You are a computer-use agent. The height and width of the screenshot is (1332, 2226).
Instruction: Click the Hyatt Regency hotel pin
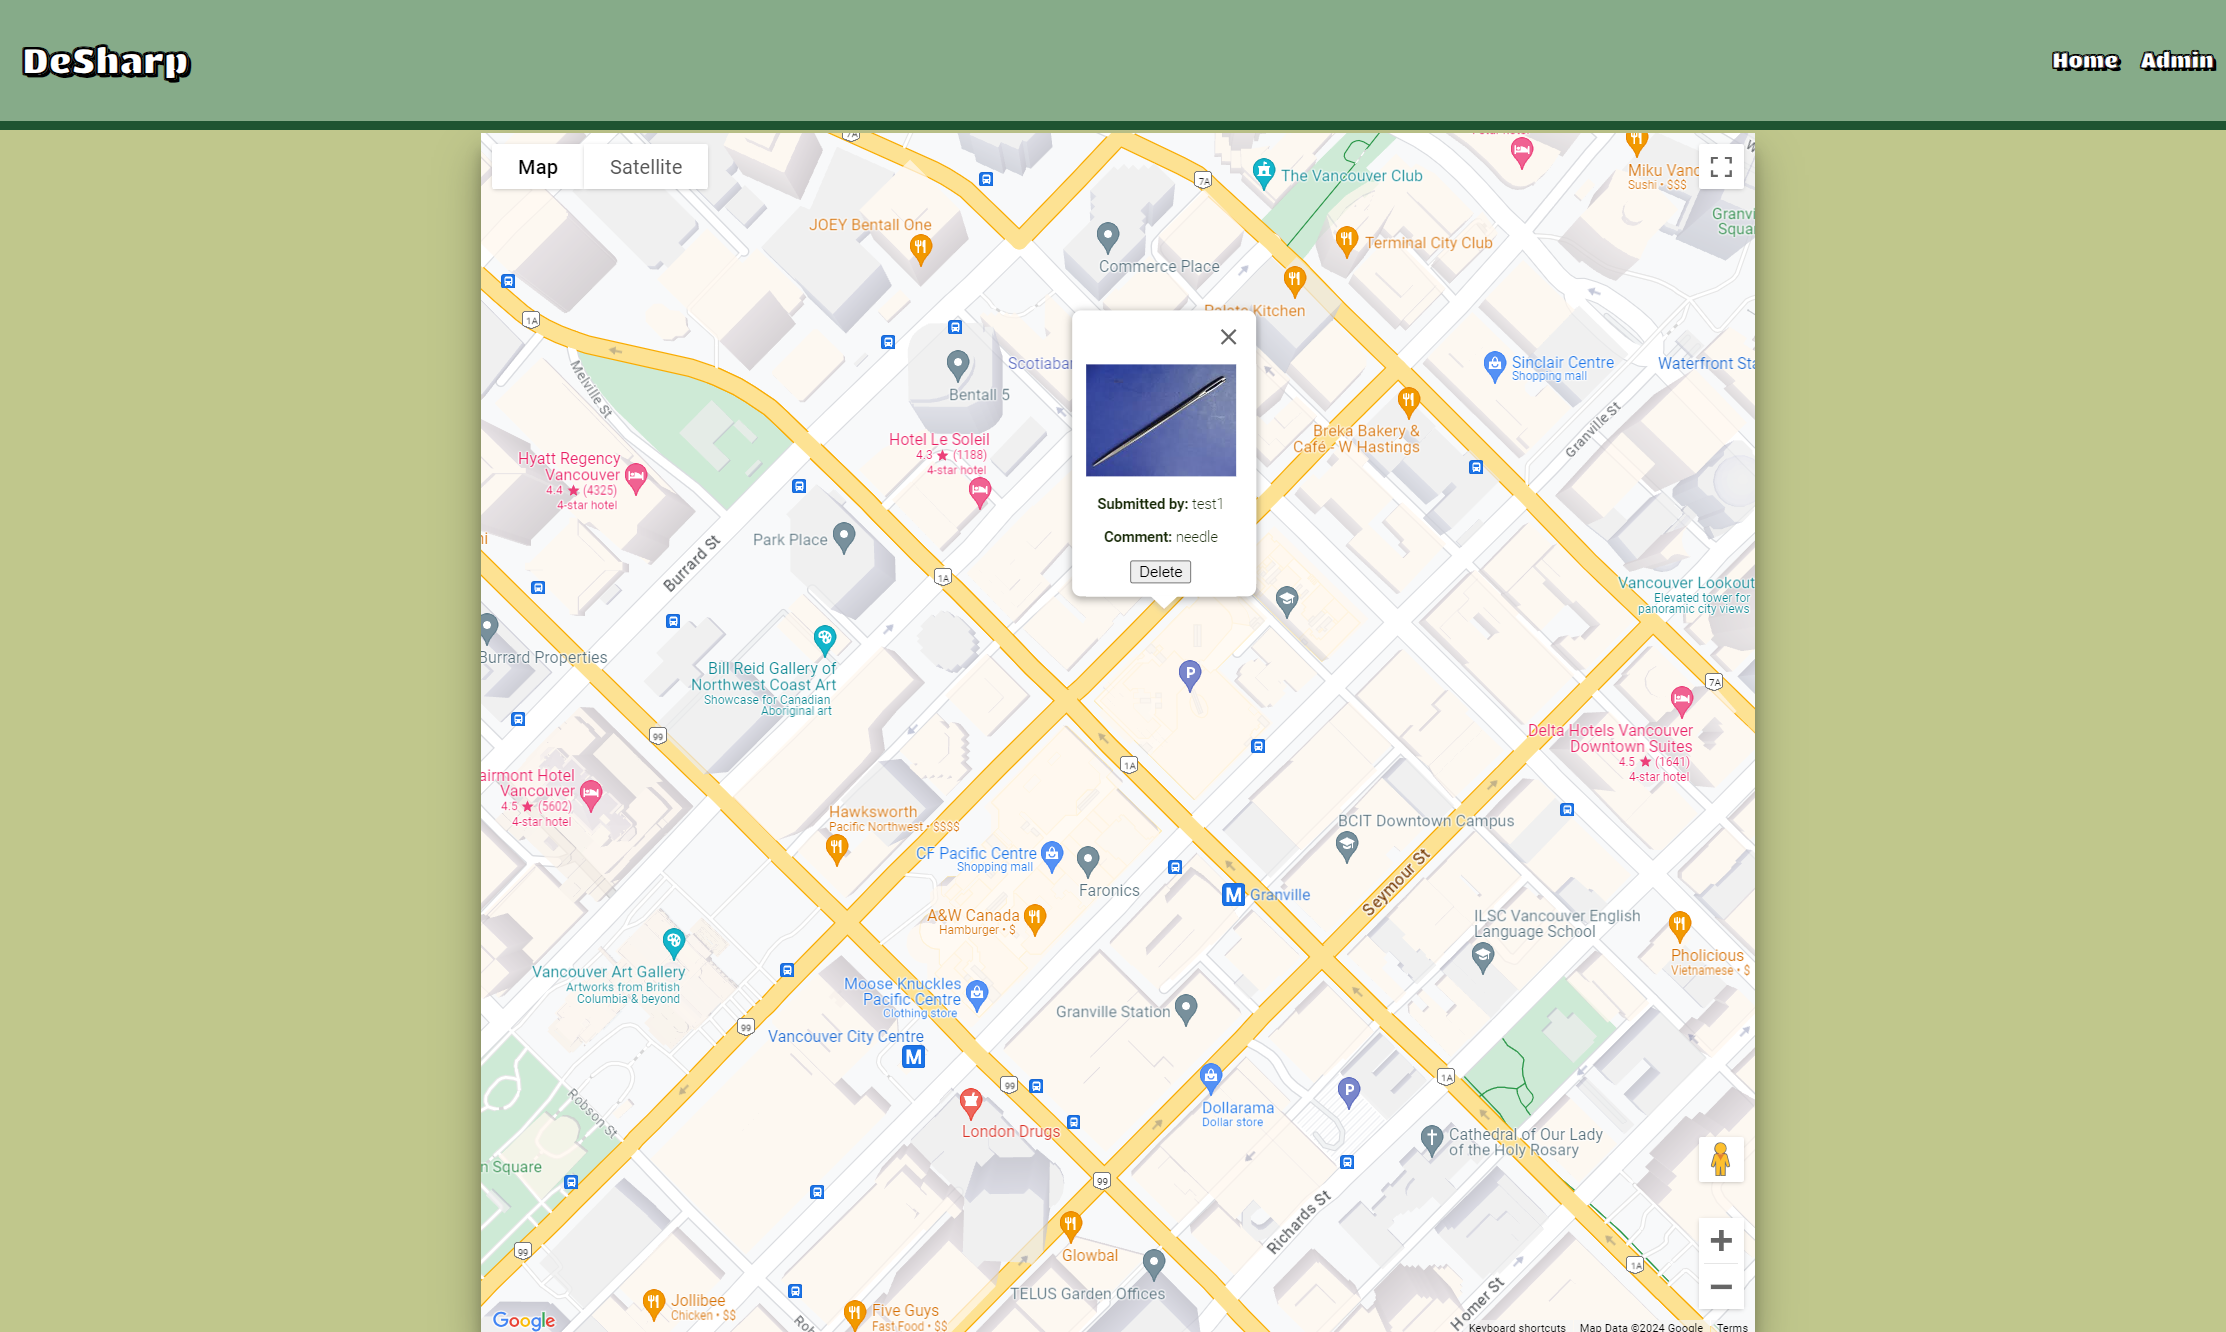tap(636, 476)
